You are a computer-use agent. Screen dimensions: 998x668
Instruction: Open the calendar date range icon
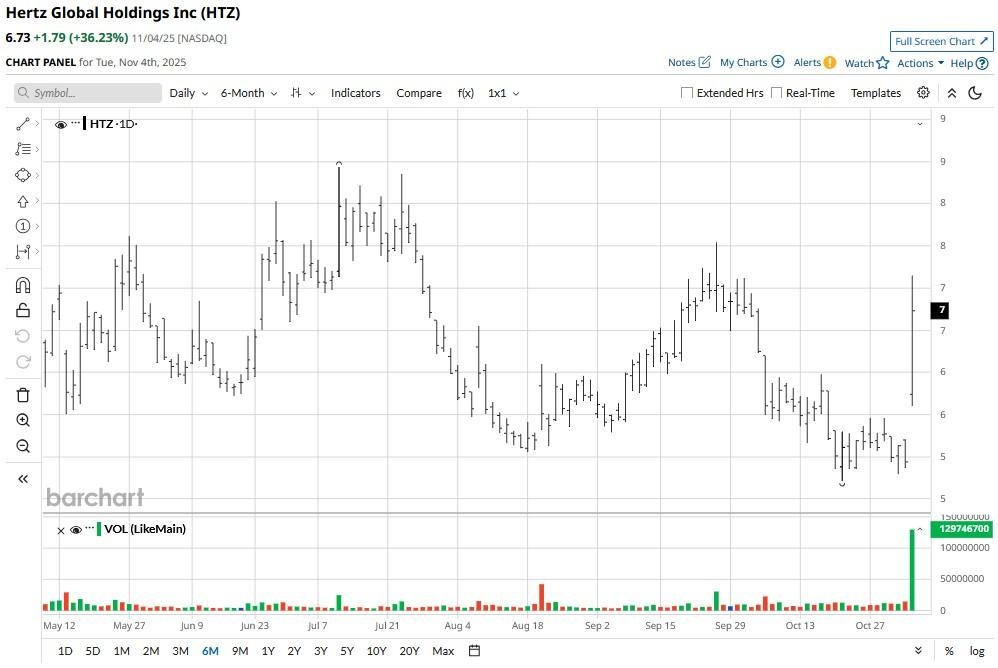[x=474, y=651]
